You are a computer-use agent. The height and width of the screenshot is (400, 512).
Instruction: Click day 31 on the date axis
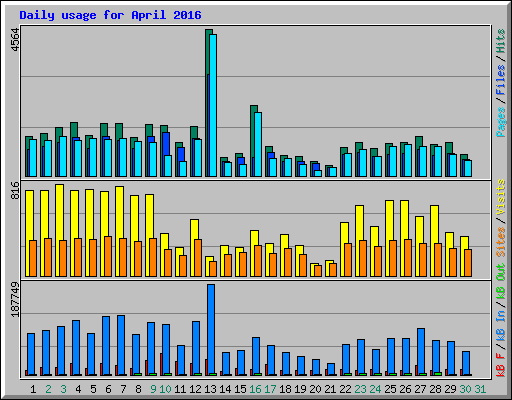(x=480, y=389)
